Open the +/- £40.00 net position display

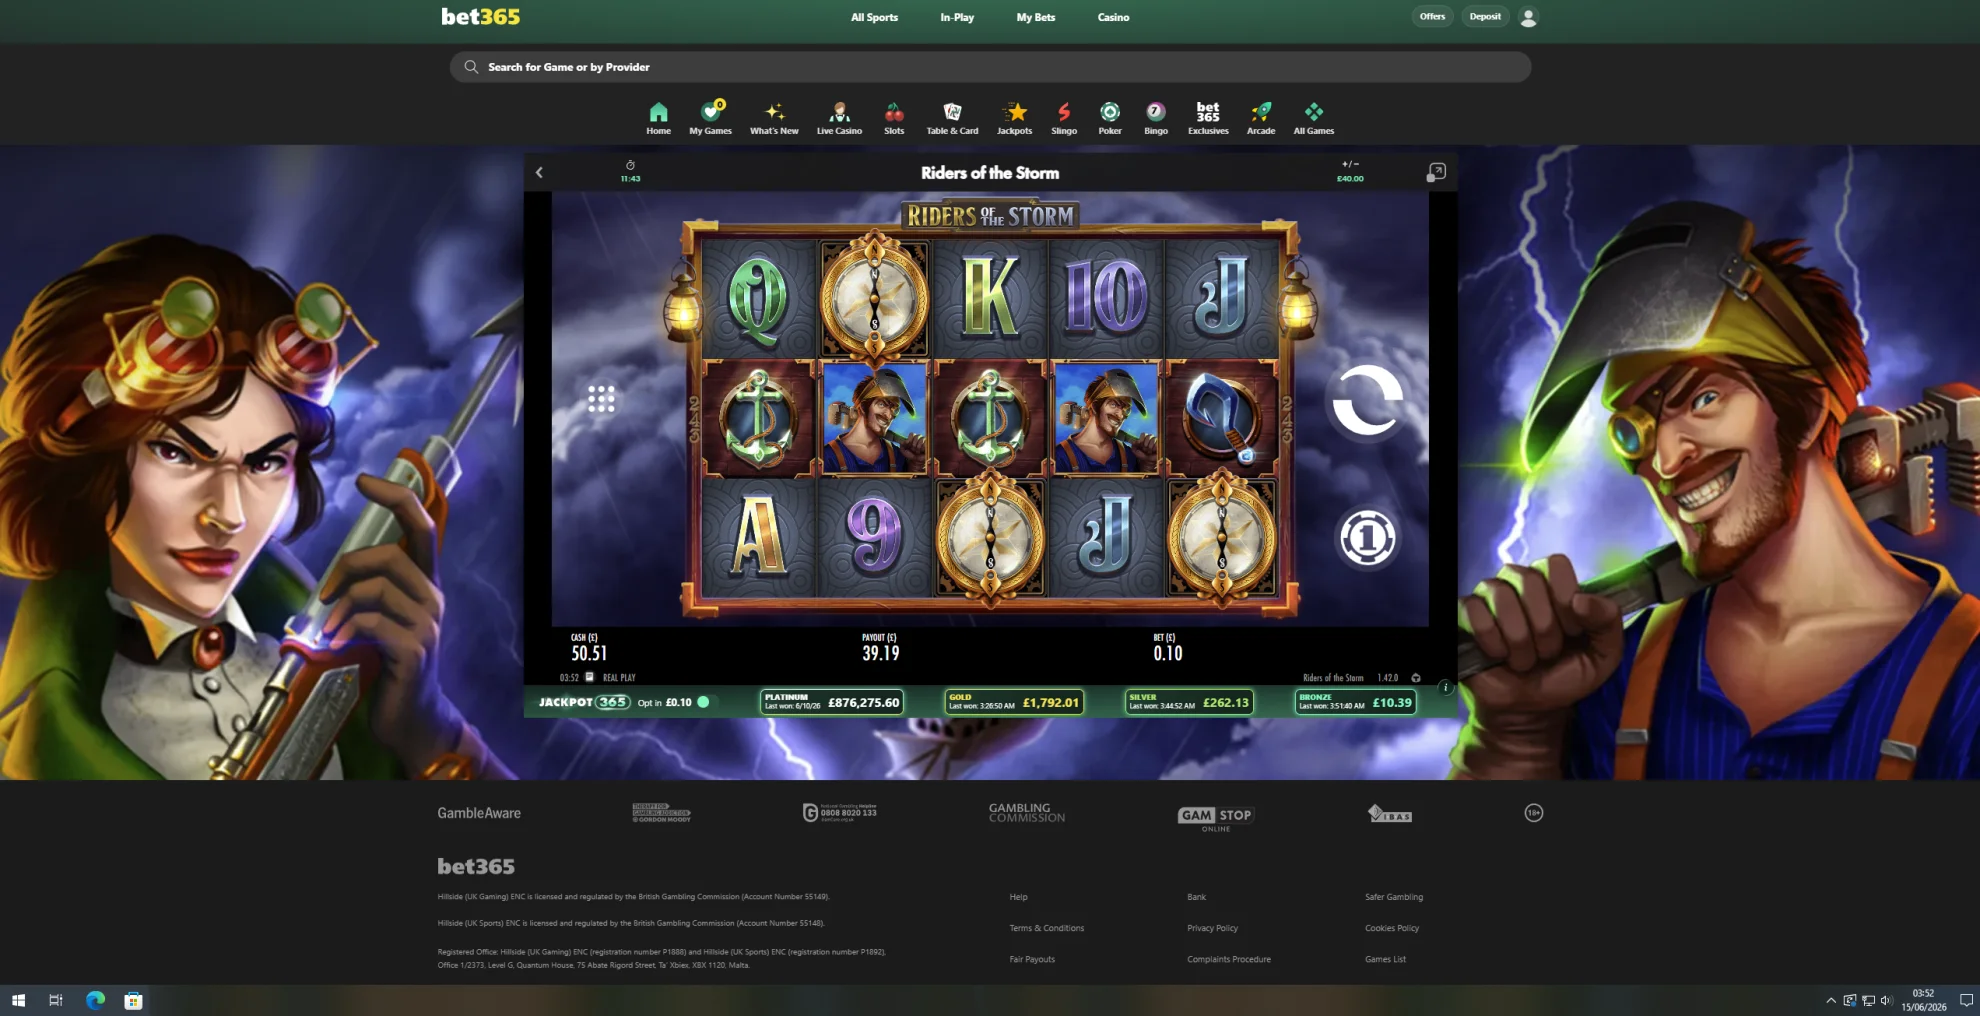1350,171
